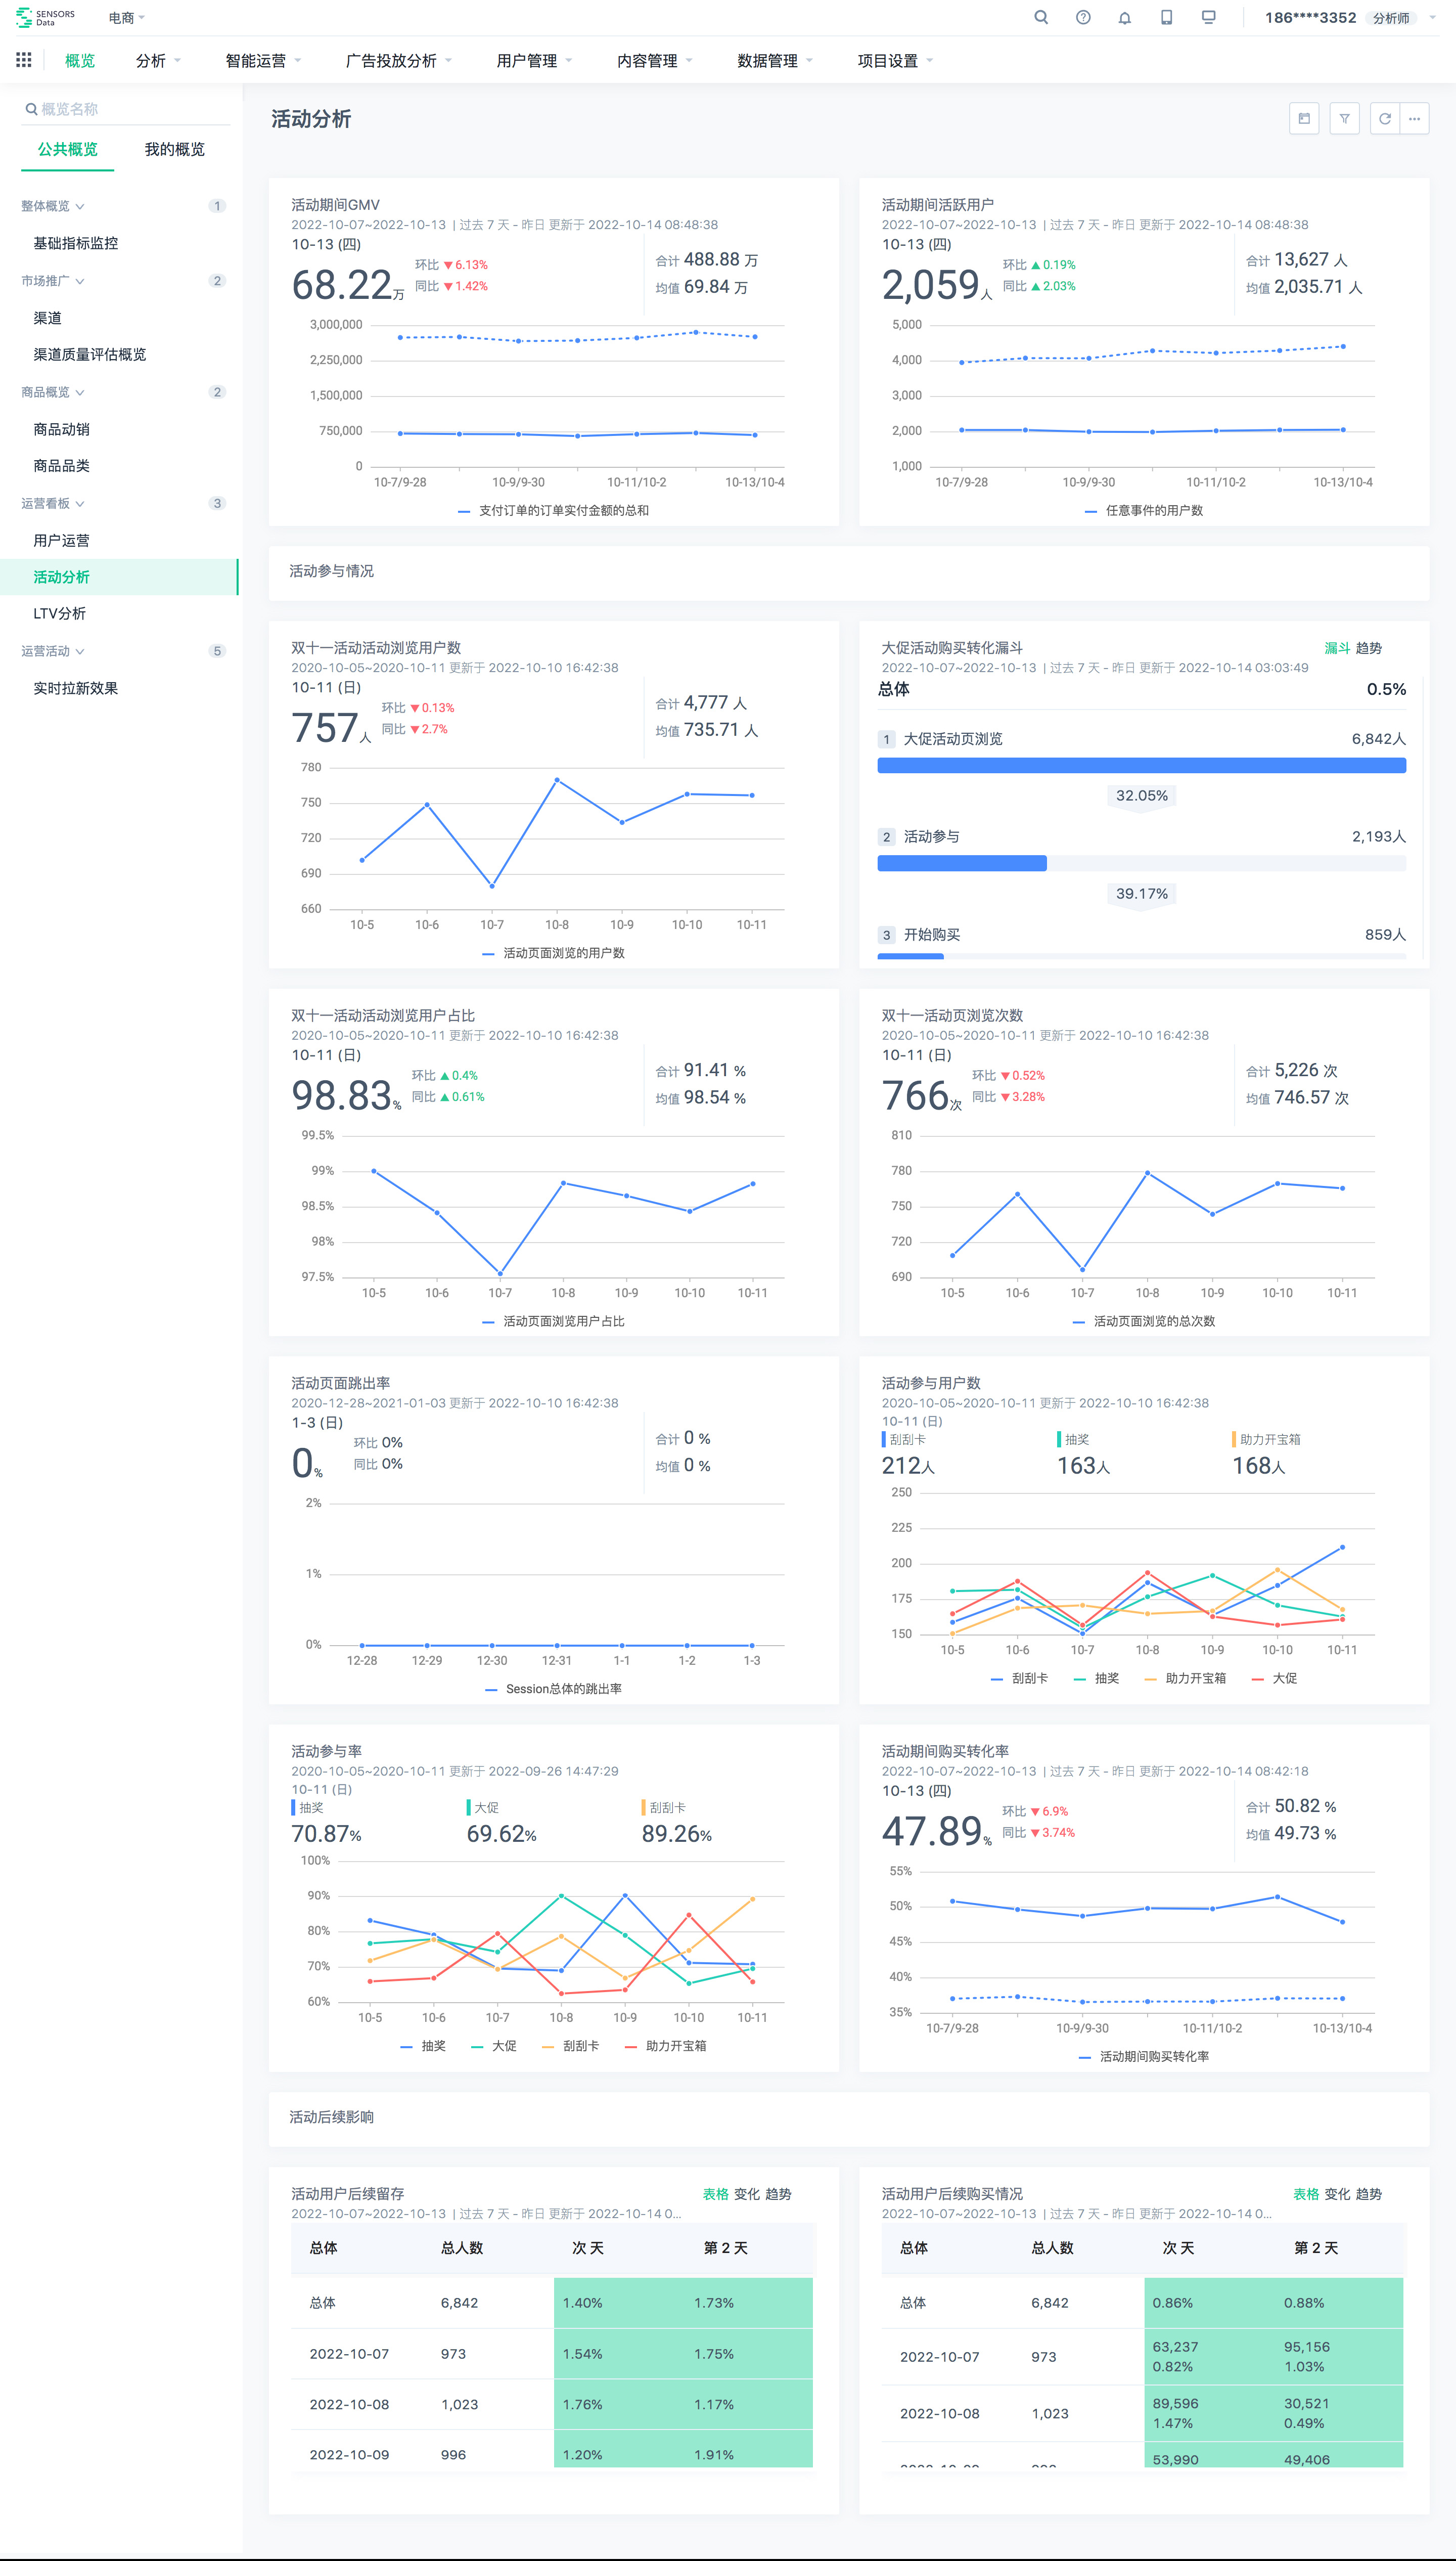Open 商品动销 dashboard
1456x2561 pixels.
(x=62, y=429)
